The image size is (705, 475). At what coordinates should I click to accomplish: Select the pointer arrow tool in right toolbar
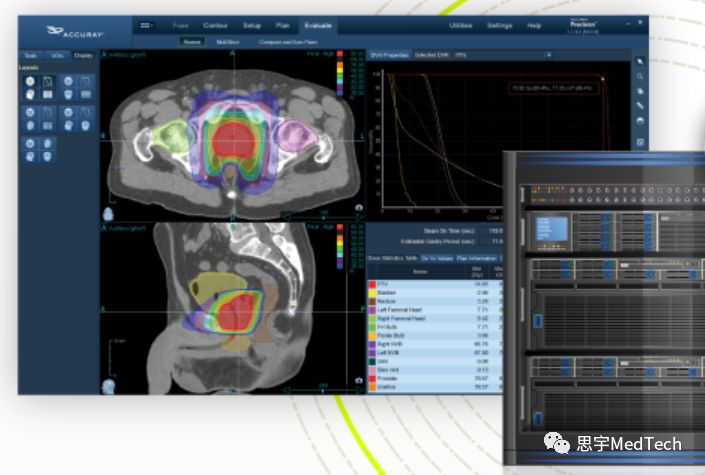(640, 62)
